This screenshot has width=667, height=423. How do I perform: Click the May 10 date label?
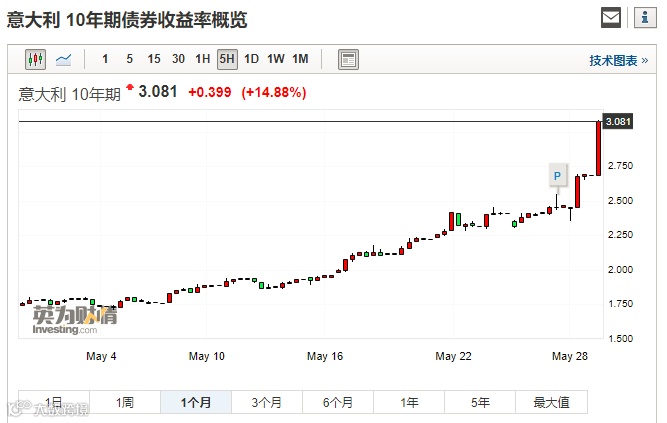(207, 356)
